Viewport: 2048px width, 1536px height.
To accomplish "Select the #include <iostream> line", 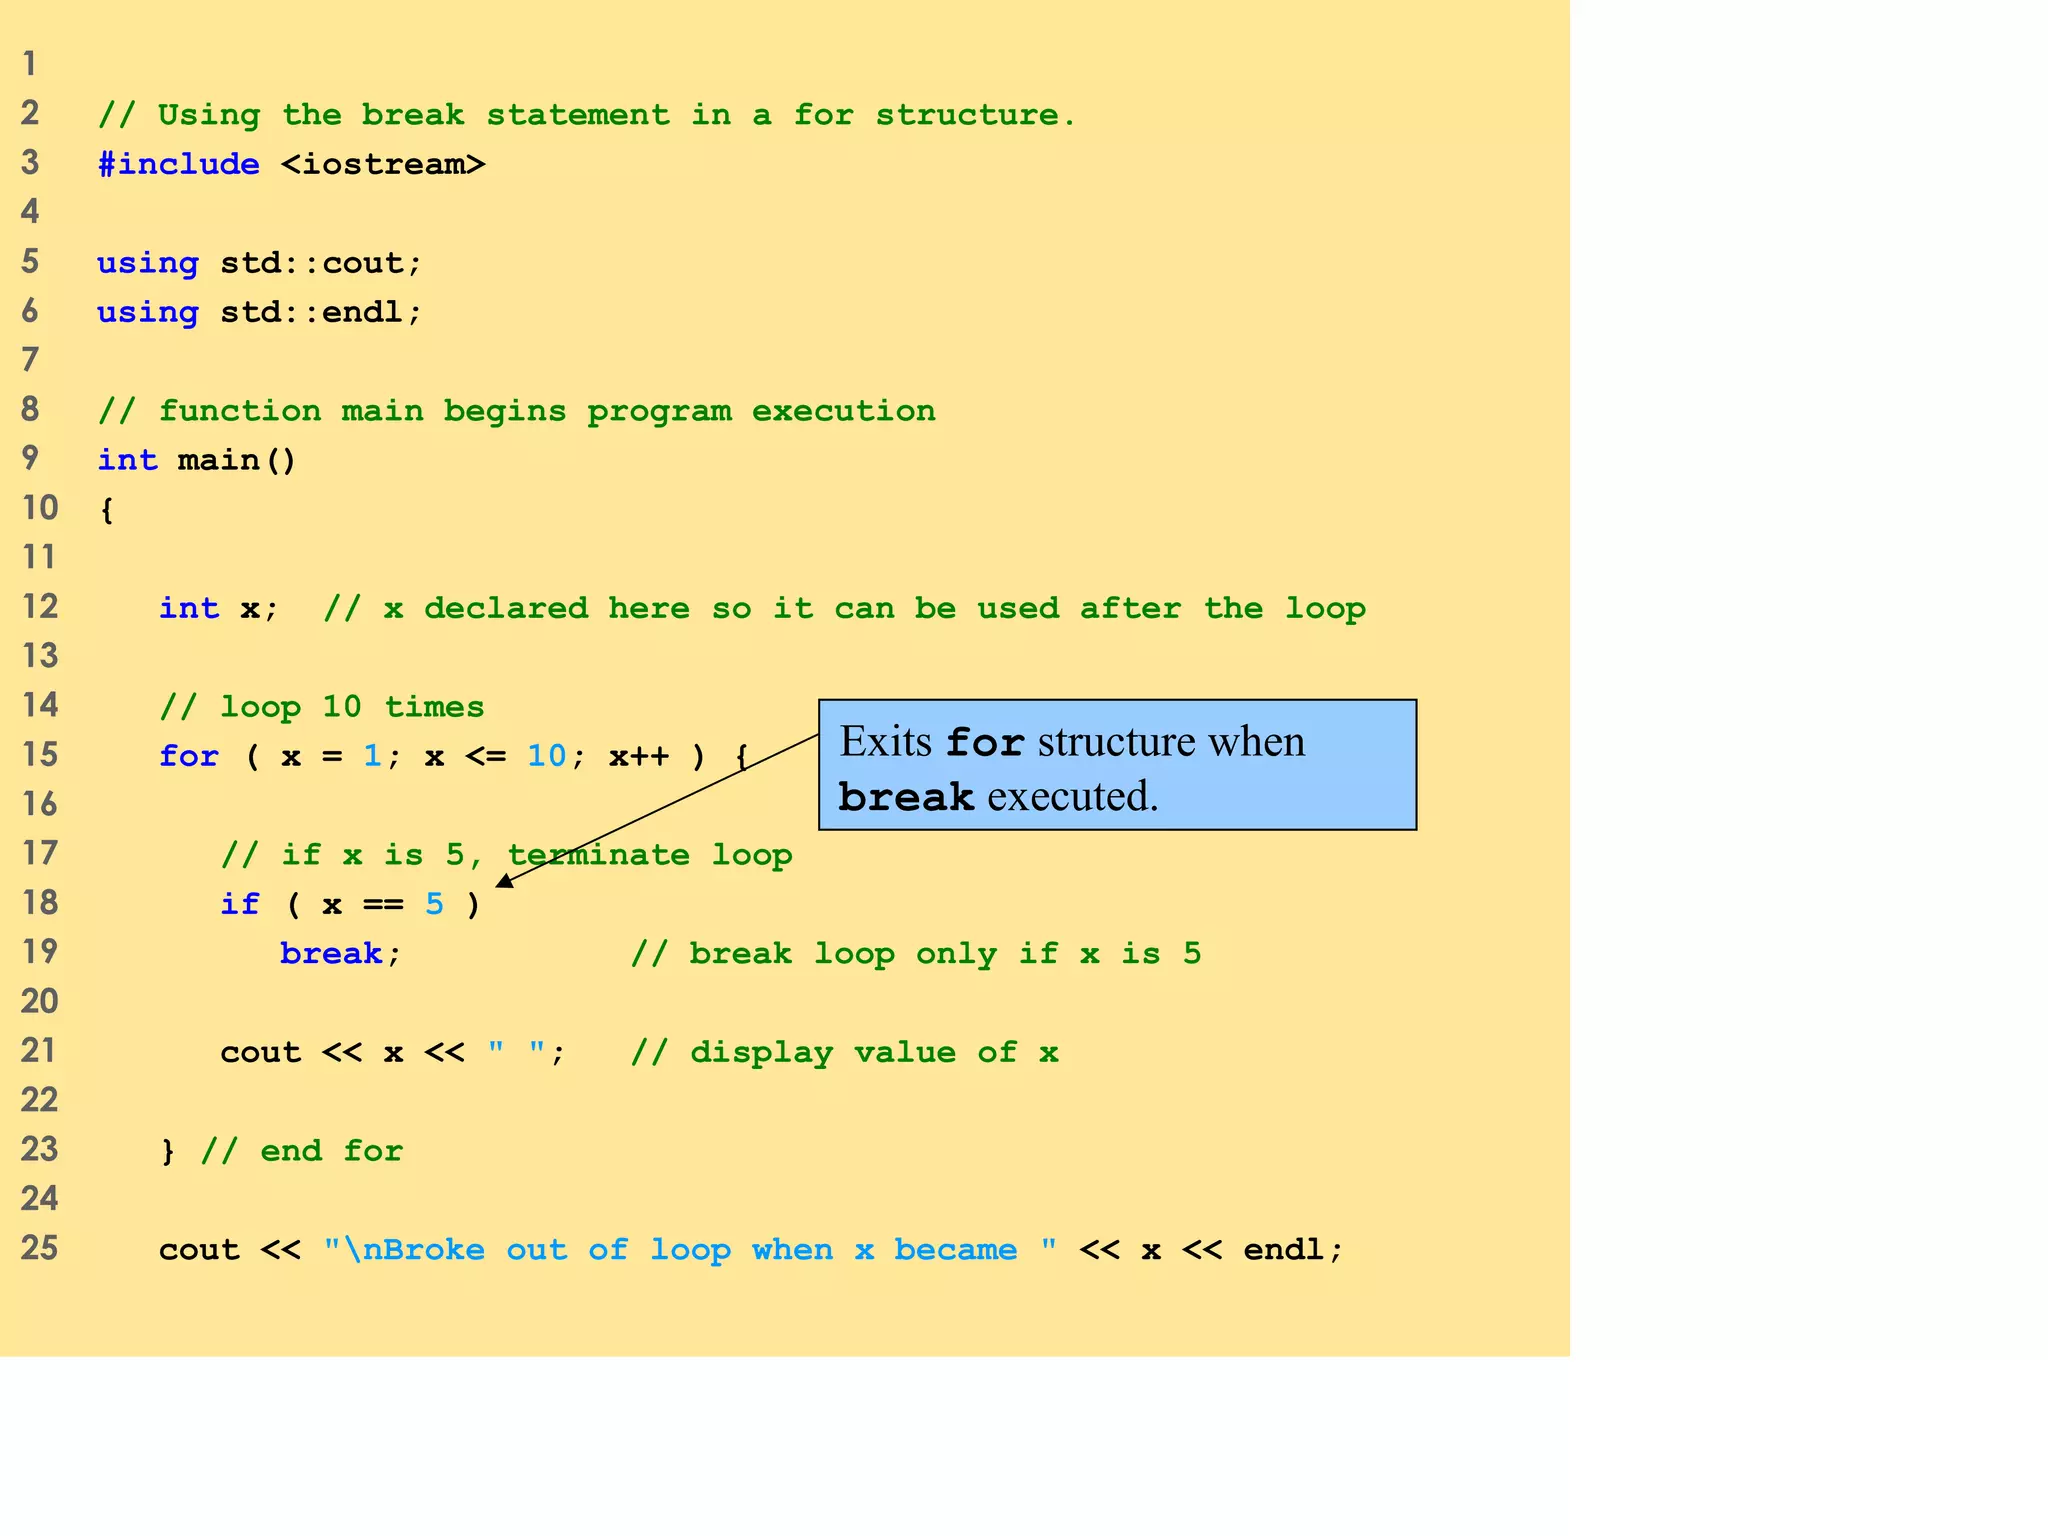I will coord(291,164).
